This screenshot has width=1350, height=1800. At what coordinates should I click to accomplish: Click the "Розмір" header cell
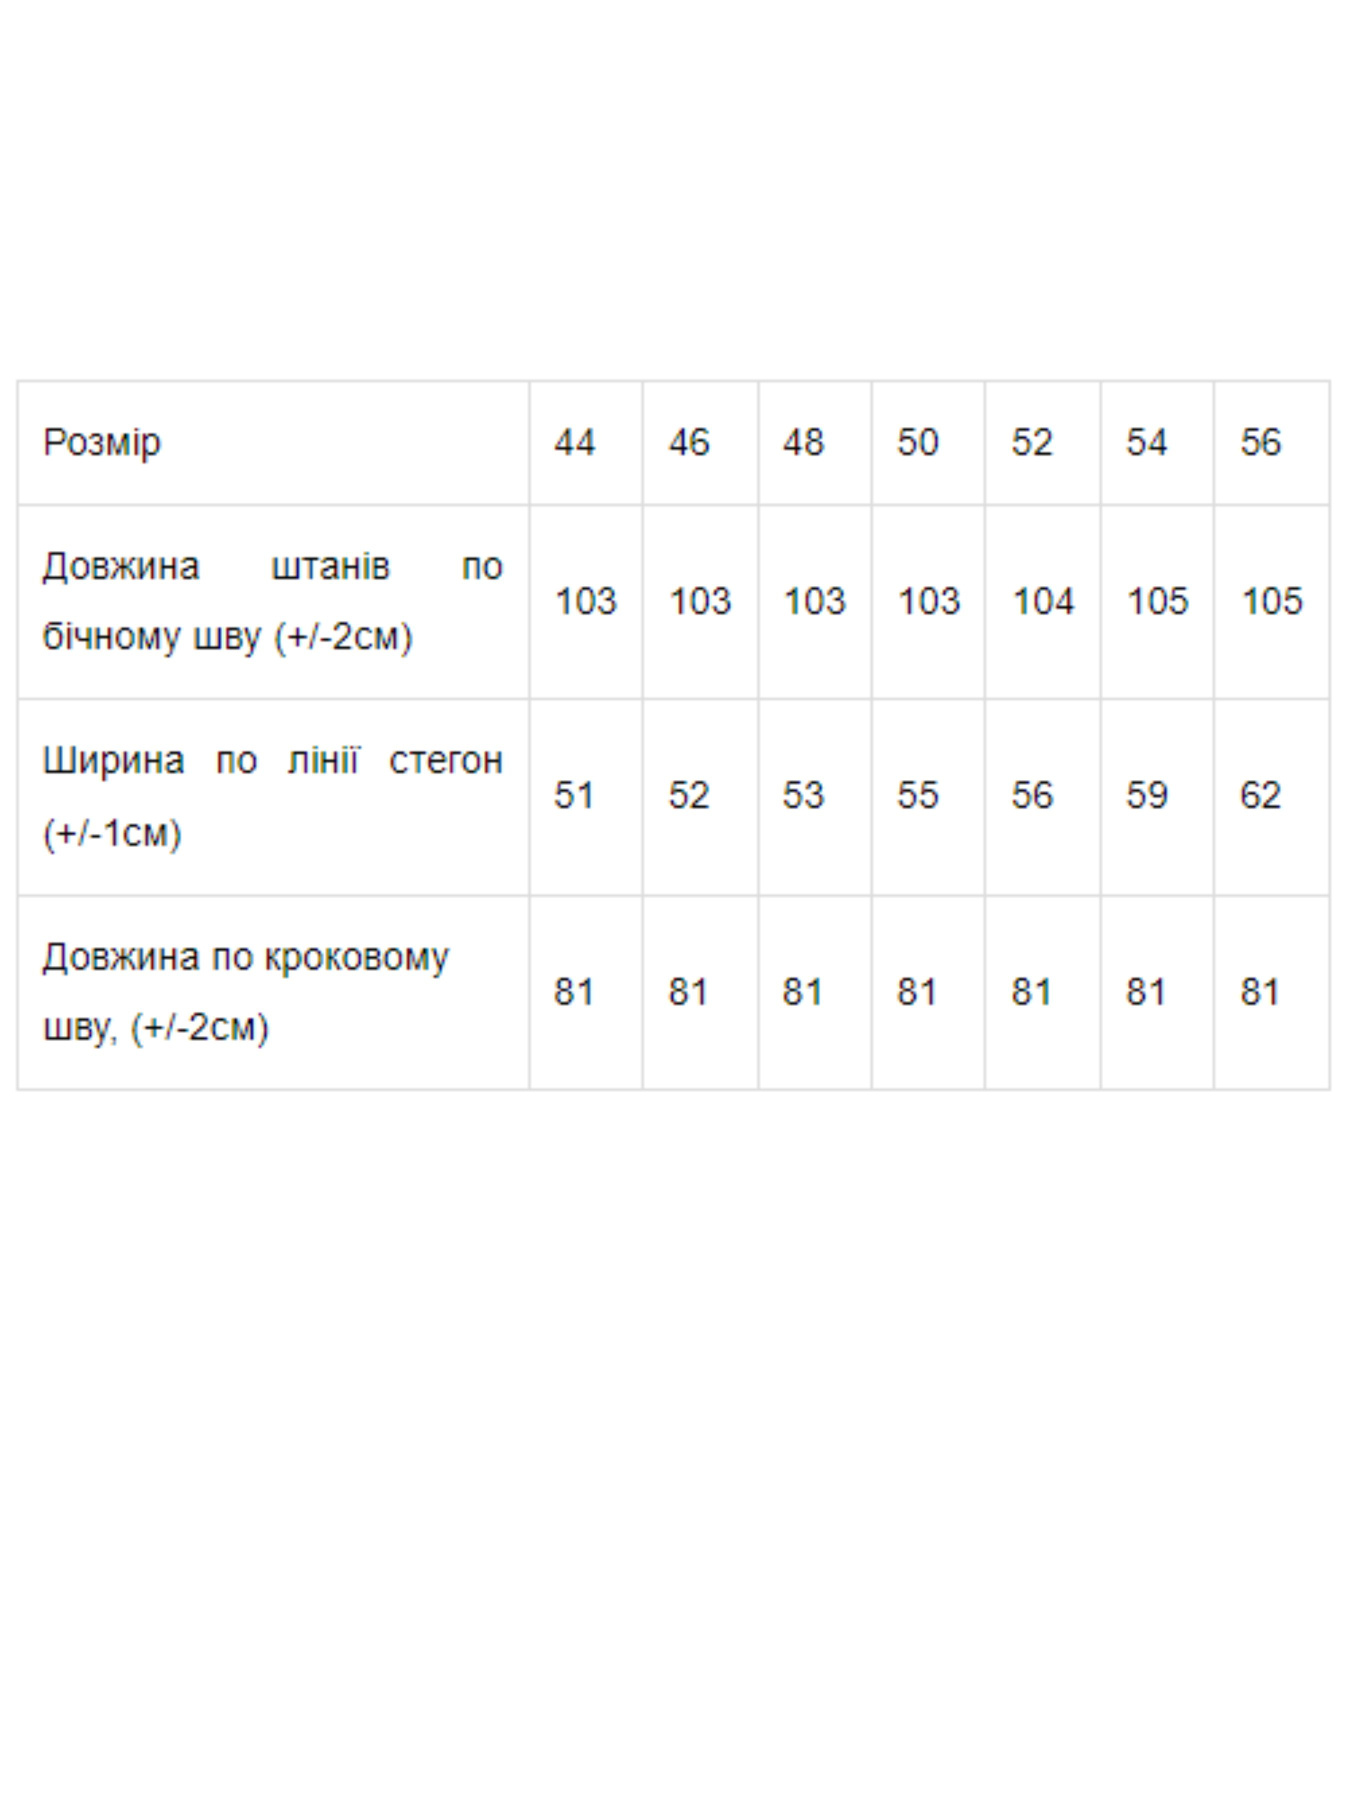102,442
